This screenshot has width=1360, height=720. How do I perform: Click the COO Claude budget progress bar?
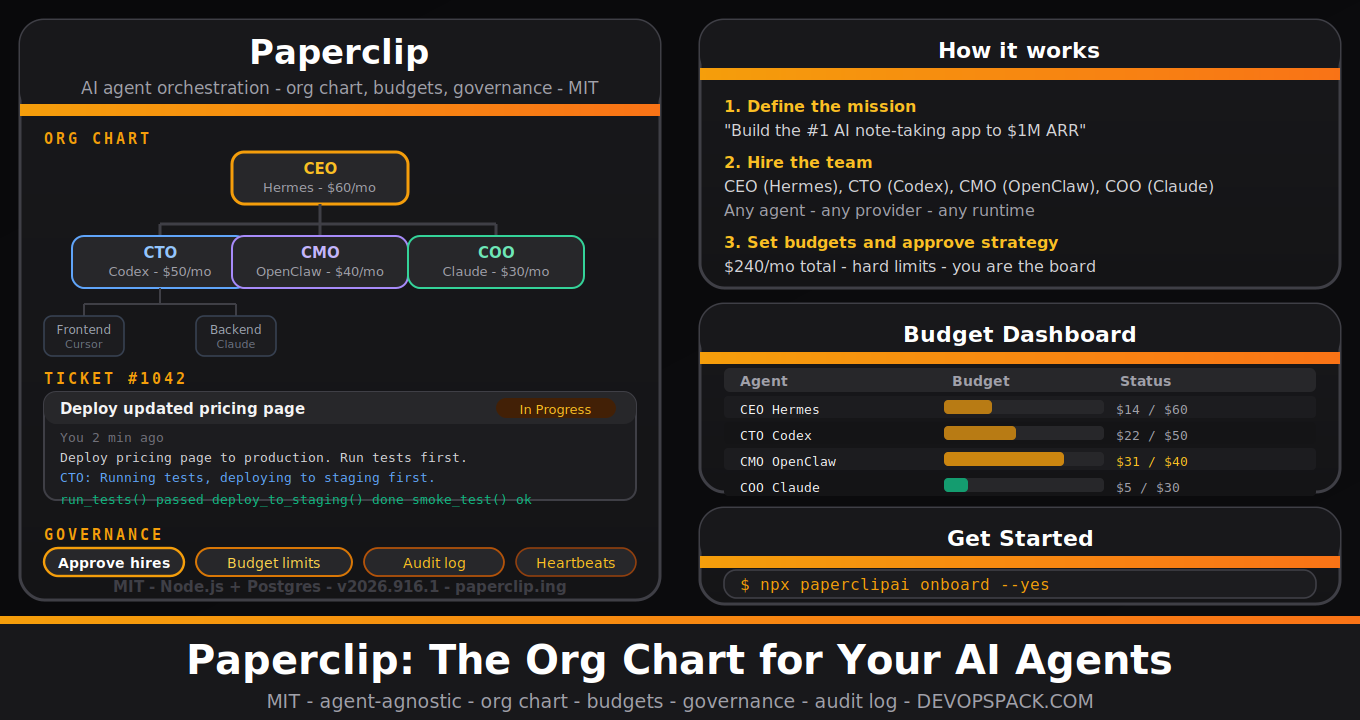point(1024,485)
